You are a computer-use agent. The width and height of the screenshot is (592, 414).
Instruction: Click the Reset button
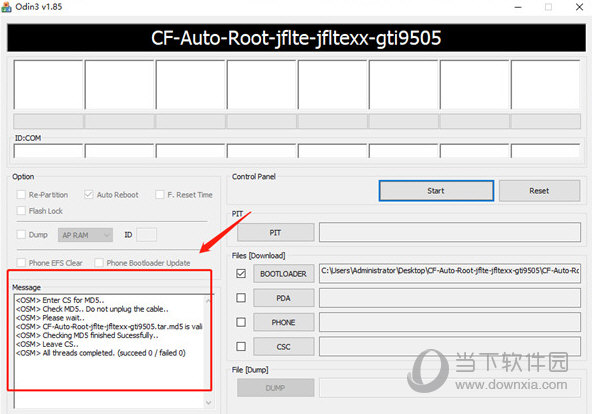(539, 191)
